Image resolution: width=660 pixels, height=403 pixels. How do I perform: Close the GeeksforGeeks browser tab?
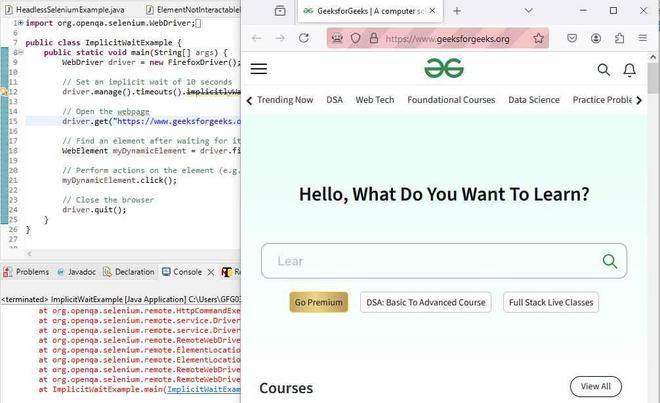pyautogui.click(x=432, y=11)
